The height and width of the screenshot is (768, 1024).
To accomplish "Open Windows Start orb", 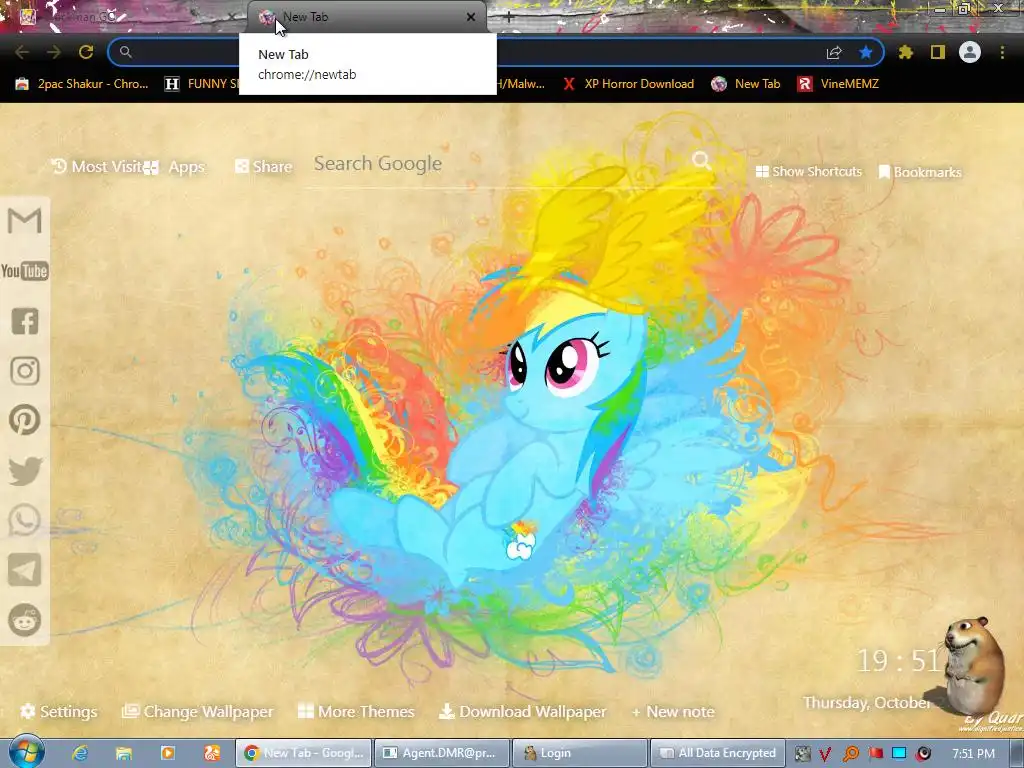I will click(26, 752).
